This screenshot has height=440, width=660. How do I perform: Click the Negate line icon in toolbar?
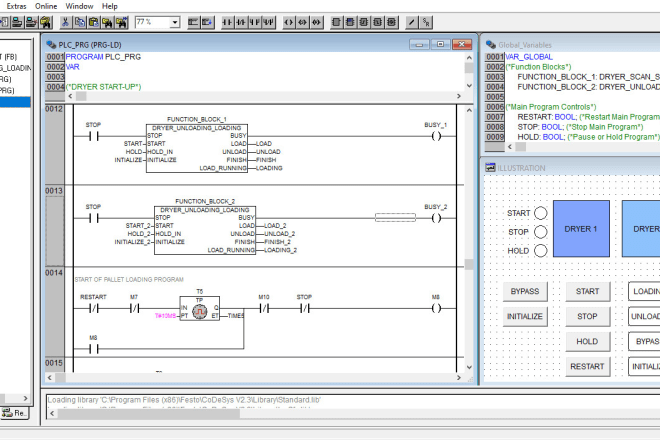click(x=410, y=22)
